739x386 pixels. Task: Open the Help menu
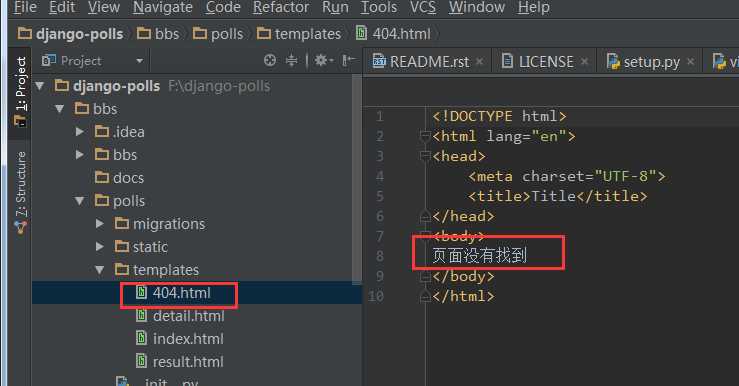coord(534,8)
